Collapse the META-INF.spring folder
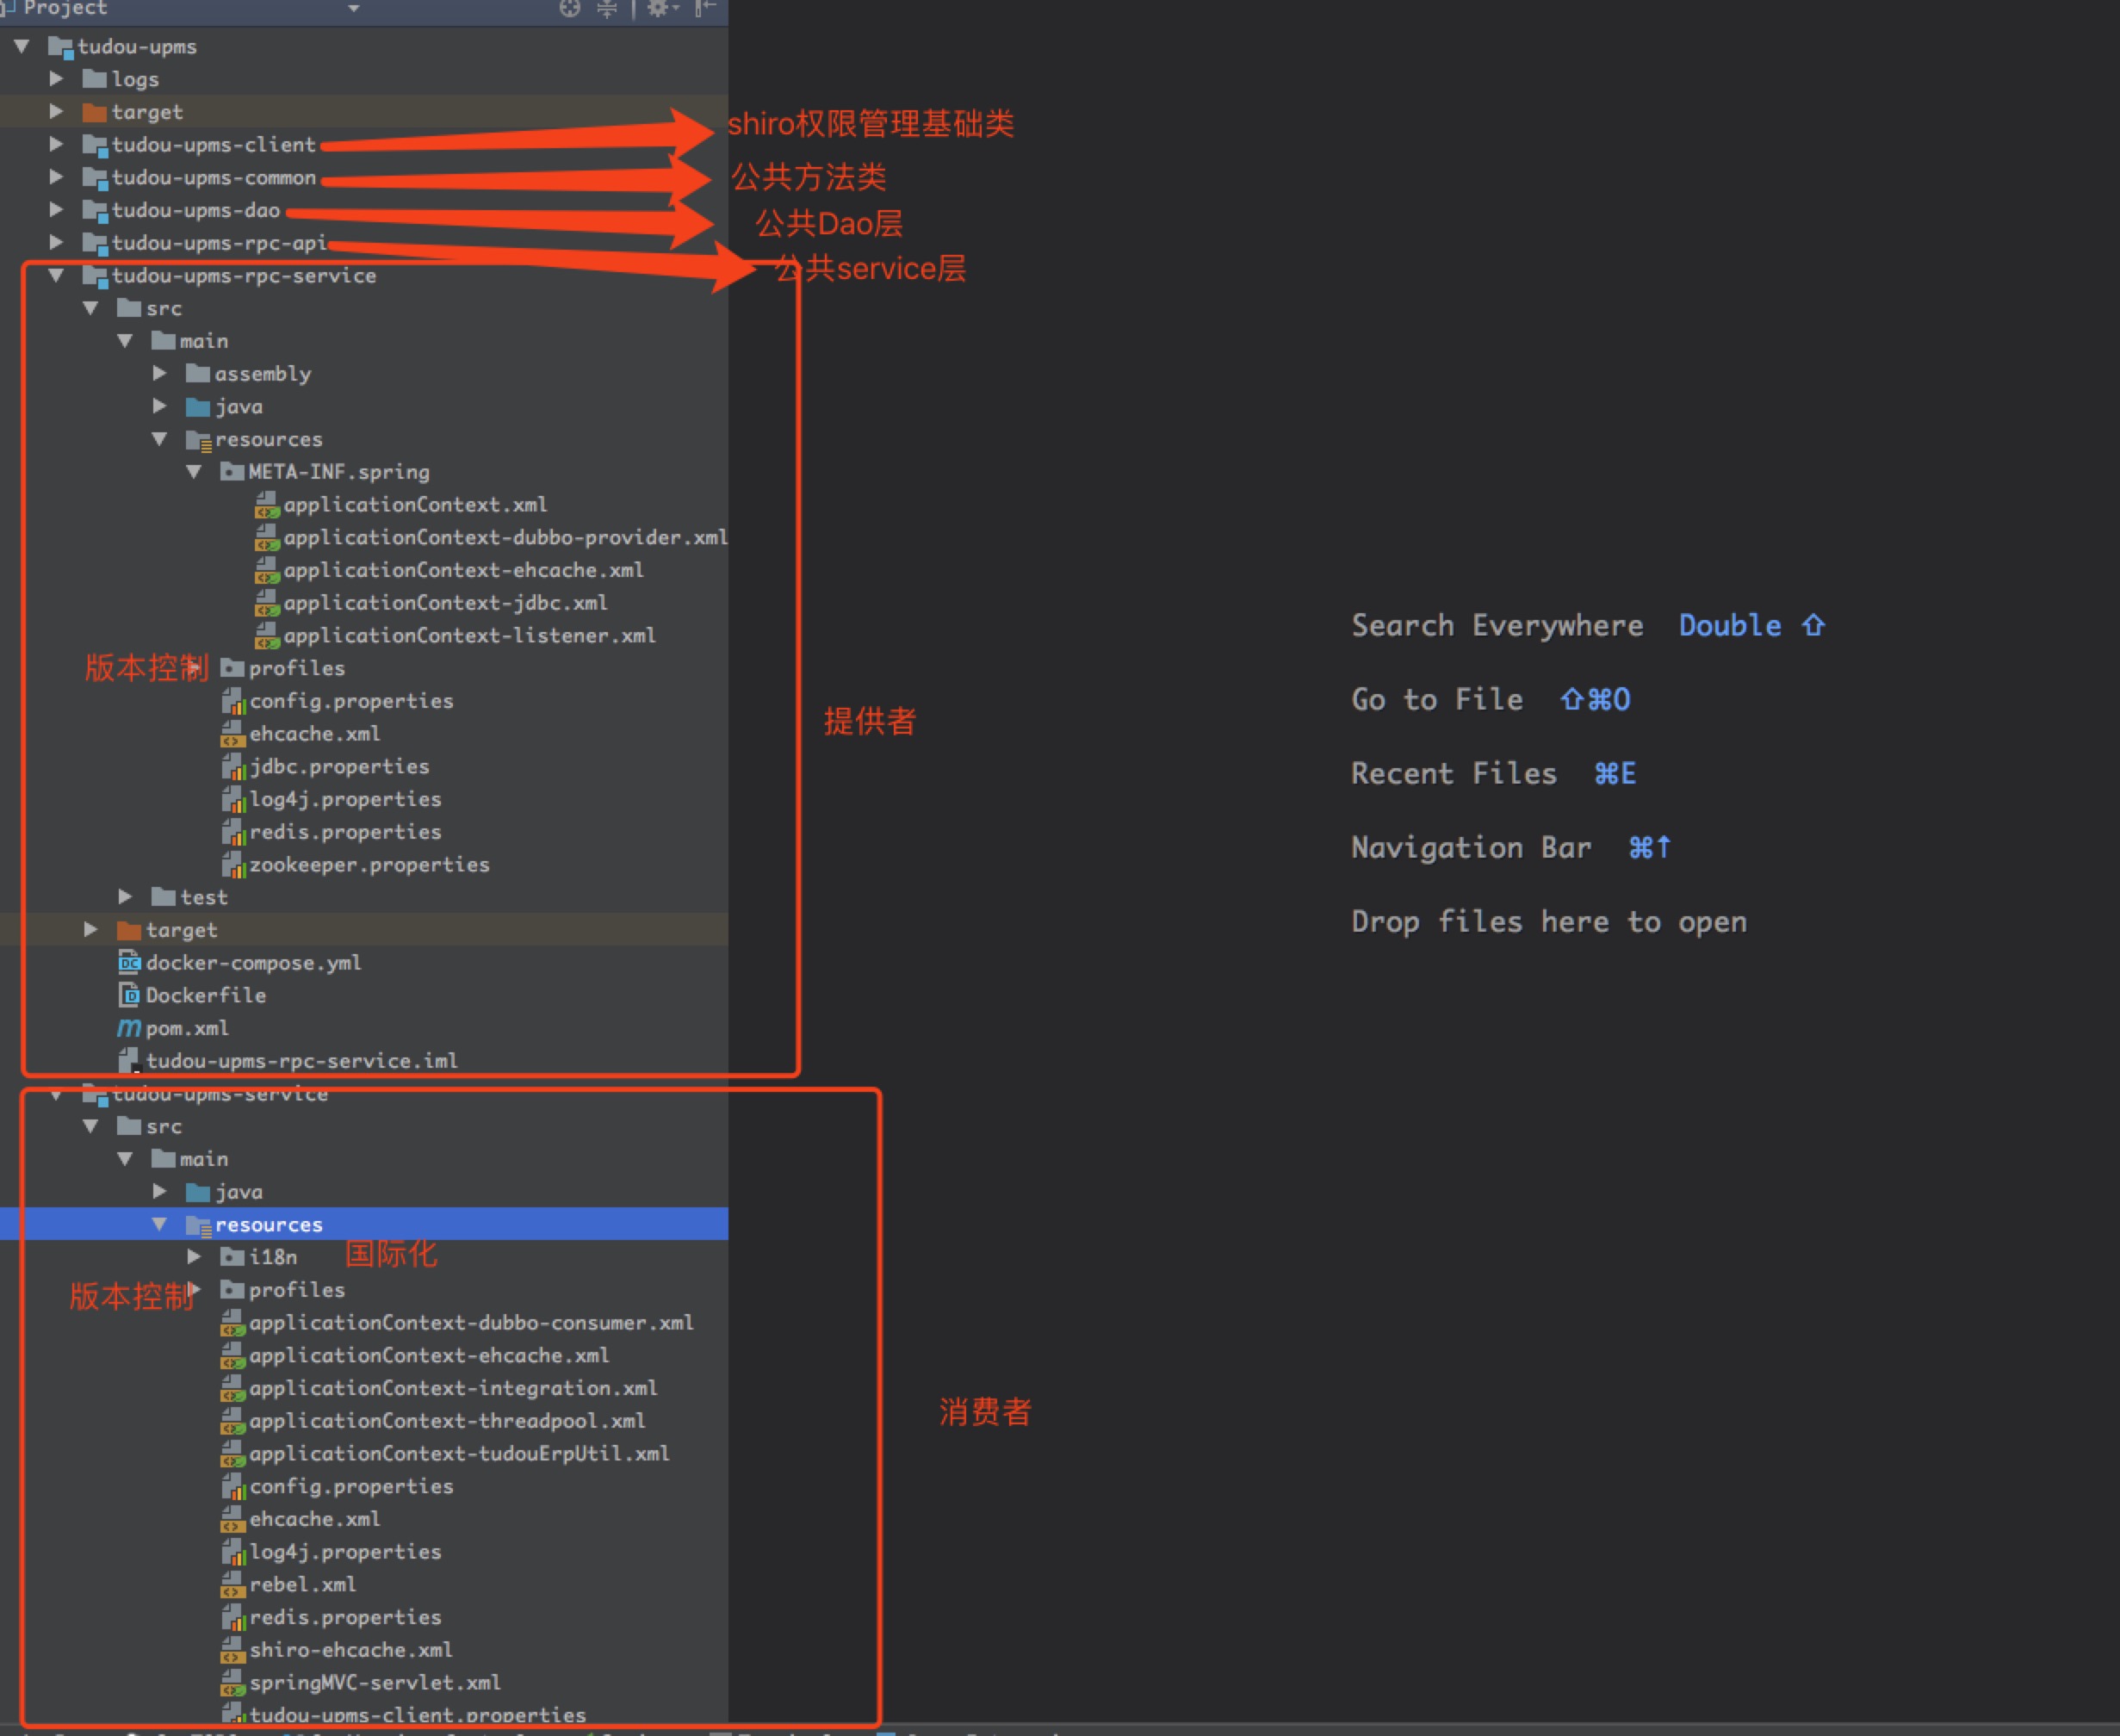2120x1736 pixels. (x=194, y=471)
